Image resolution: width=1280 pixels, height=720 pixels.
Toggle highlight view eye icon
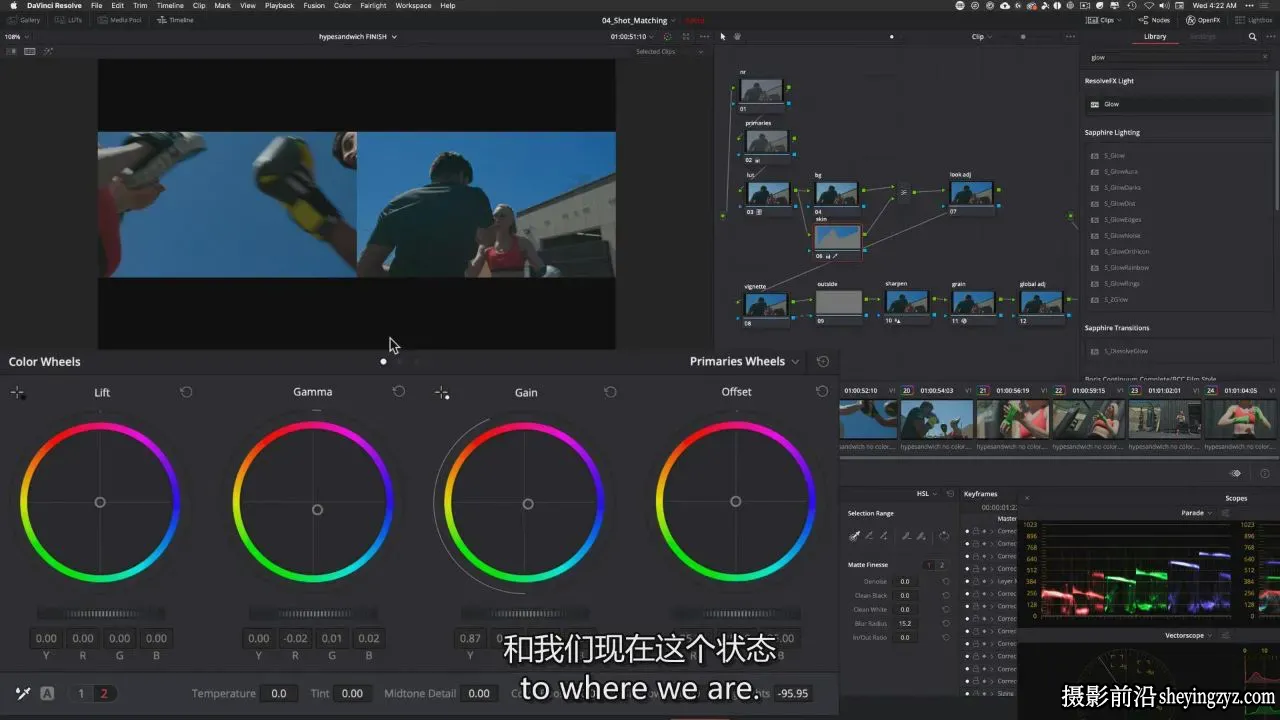1236,473
